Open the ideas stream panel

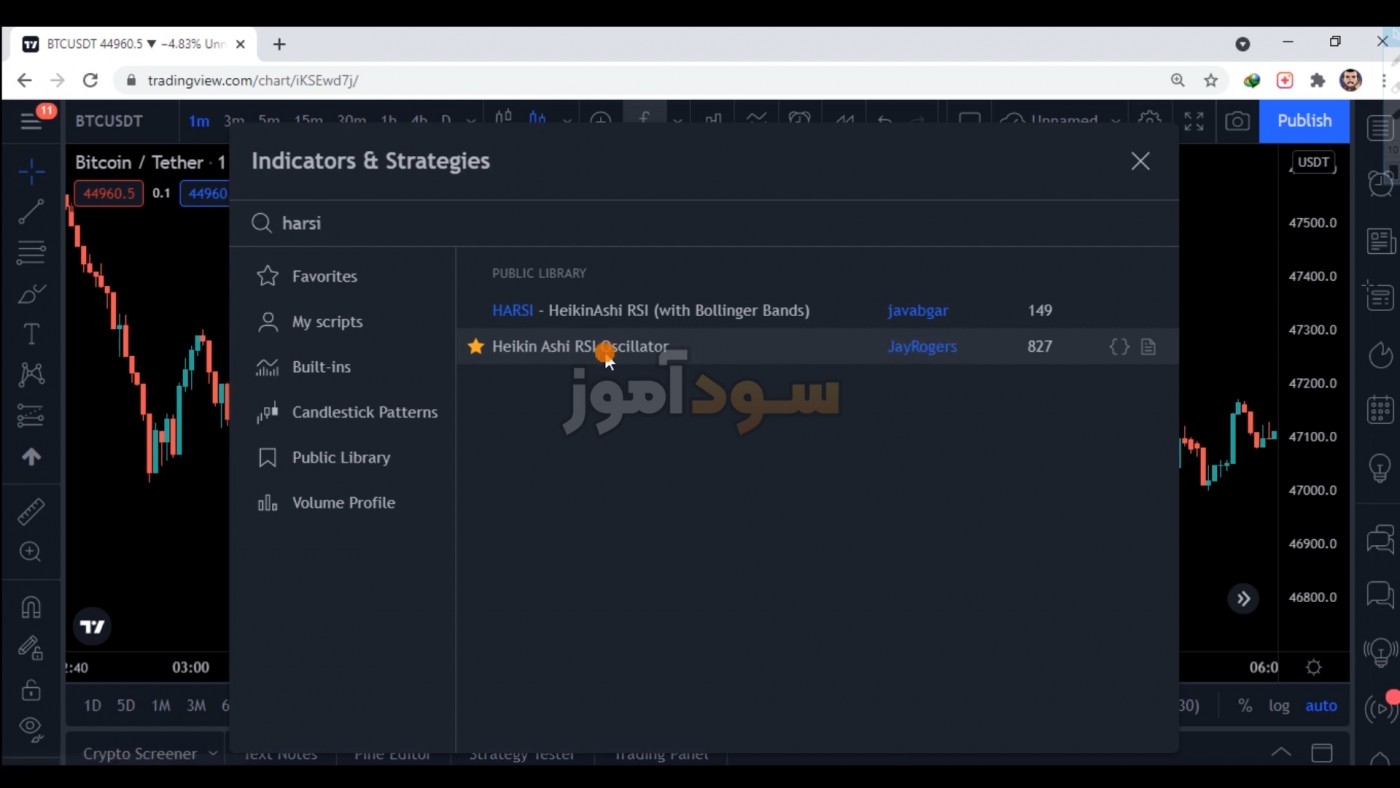click(x=1381, y=653)
